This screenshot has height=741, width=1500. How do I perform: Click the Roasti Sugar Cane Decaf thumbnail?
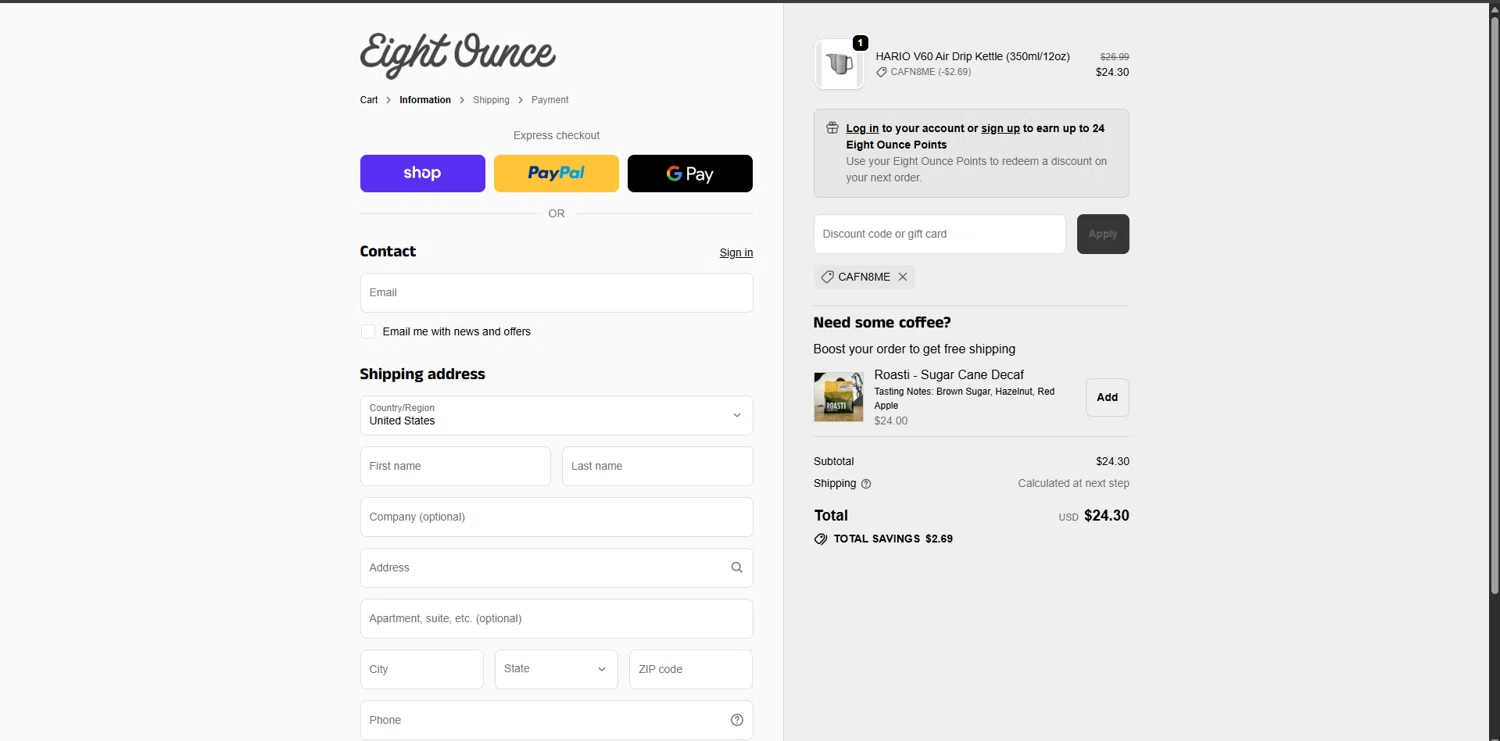tap(838, 397)
